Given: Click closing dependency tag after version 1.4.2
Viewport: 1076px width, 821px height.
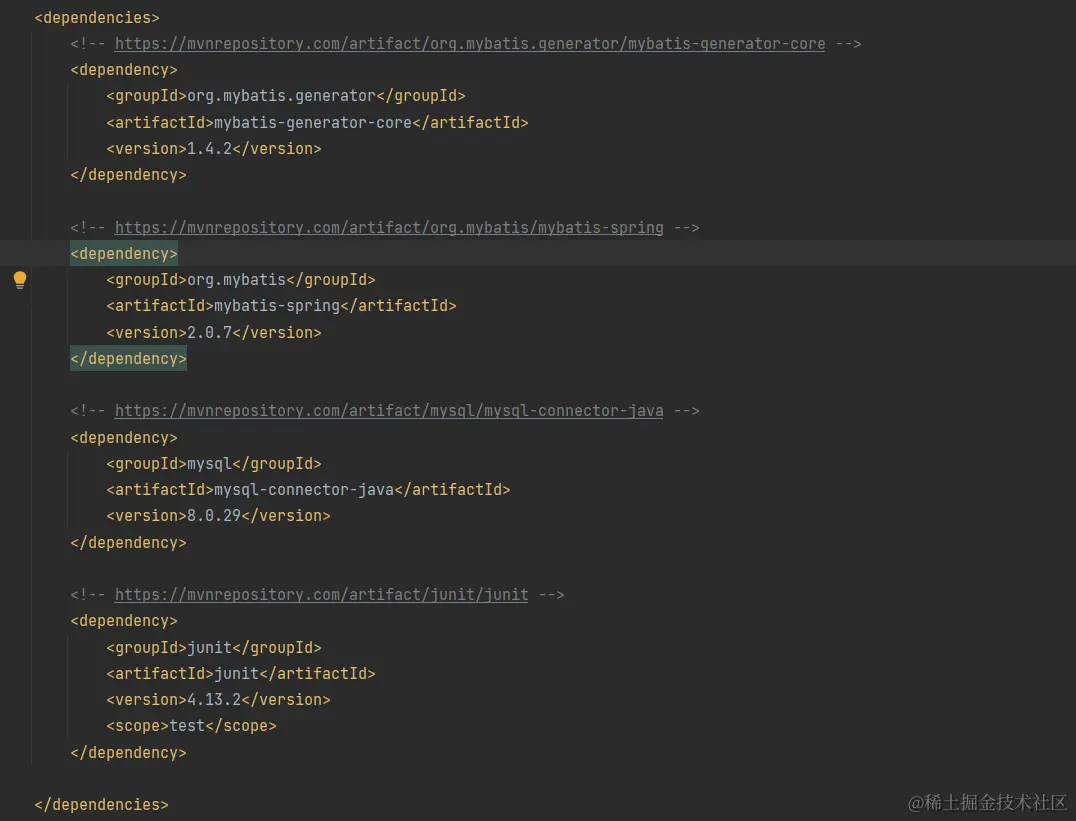Looking at the screenshot, I should coord(128,175).
